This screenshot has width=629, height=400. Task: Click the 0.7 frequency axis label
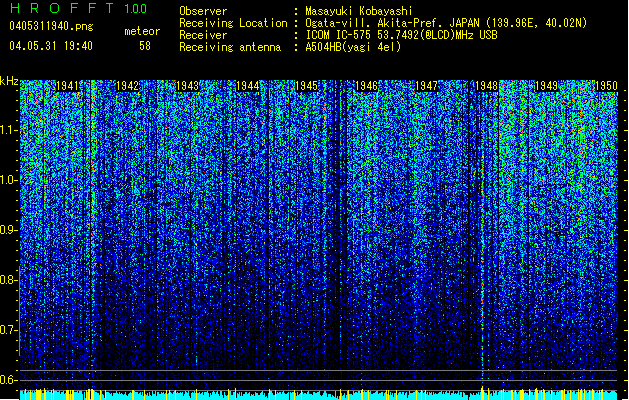pos(8,330)
